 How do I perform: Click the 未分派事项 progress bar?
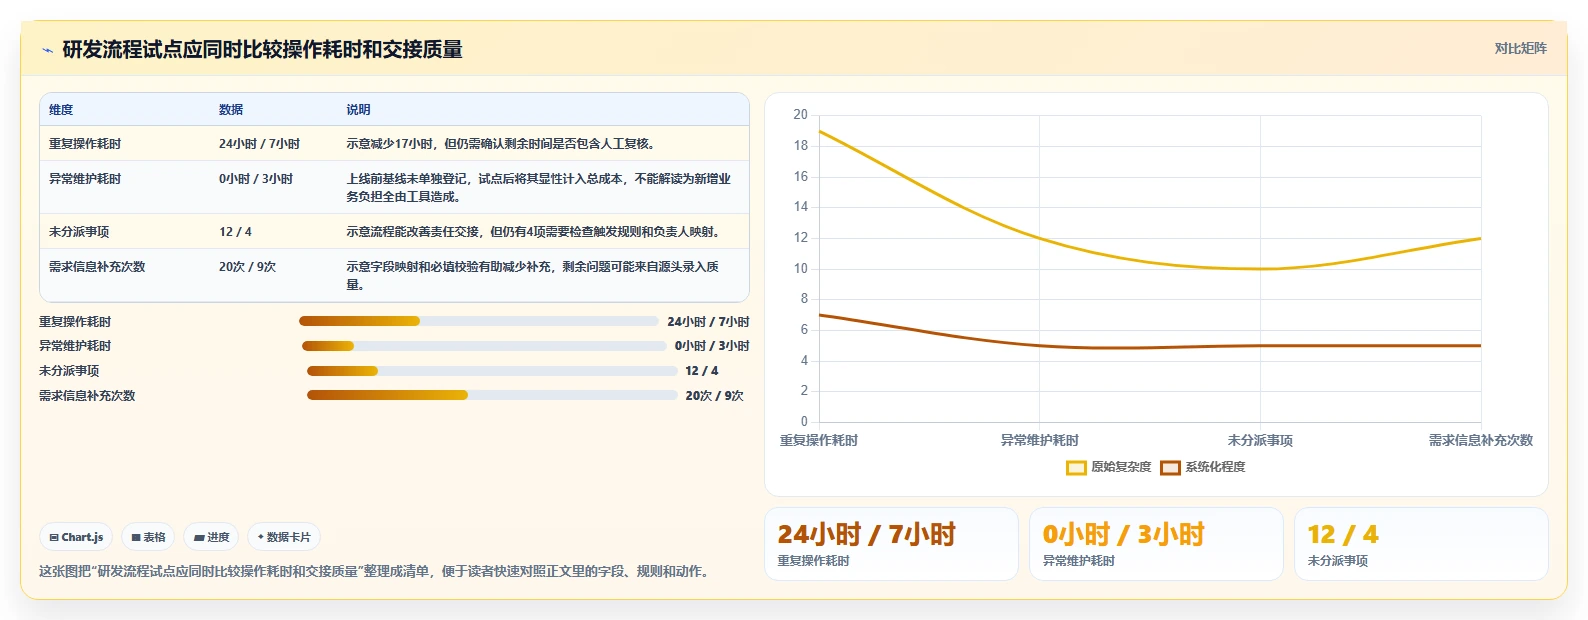point(492,371)
